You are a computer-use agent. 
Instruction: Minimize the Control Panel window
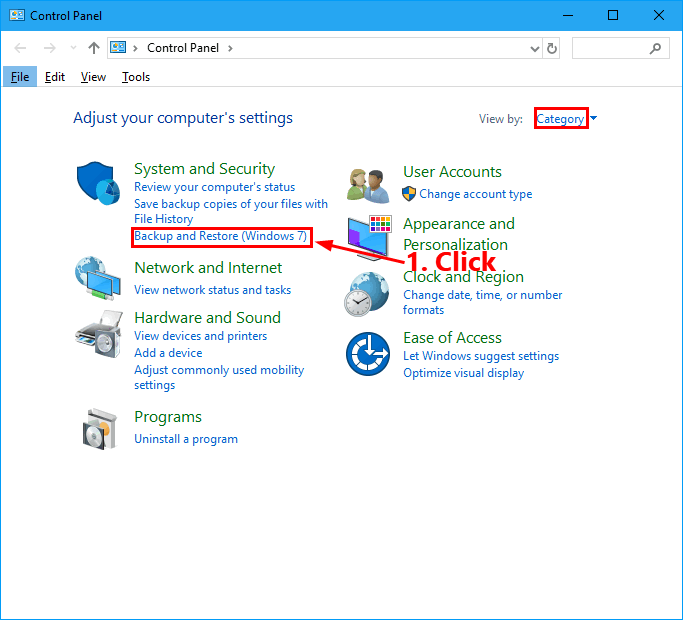(568, 15)
